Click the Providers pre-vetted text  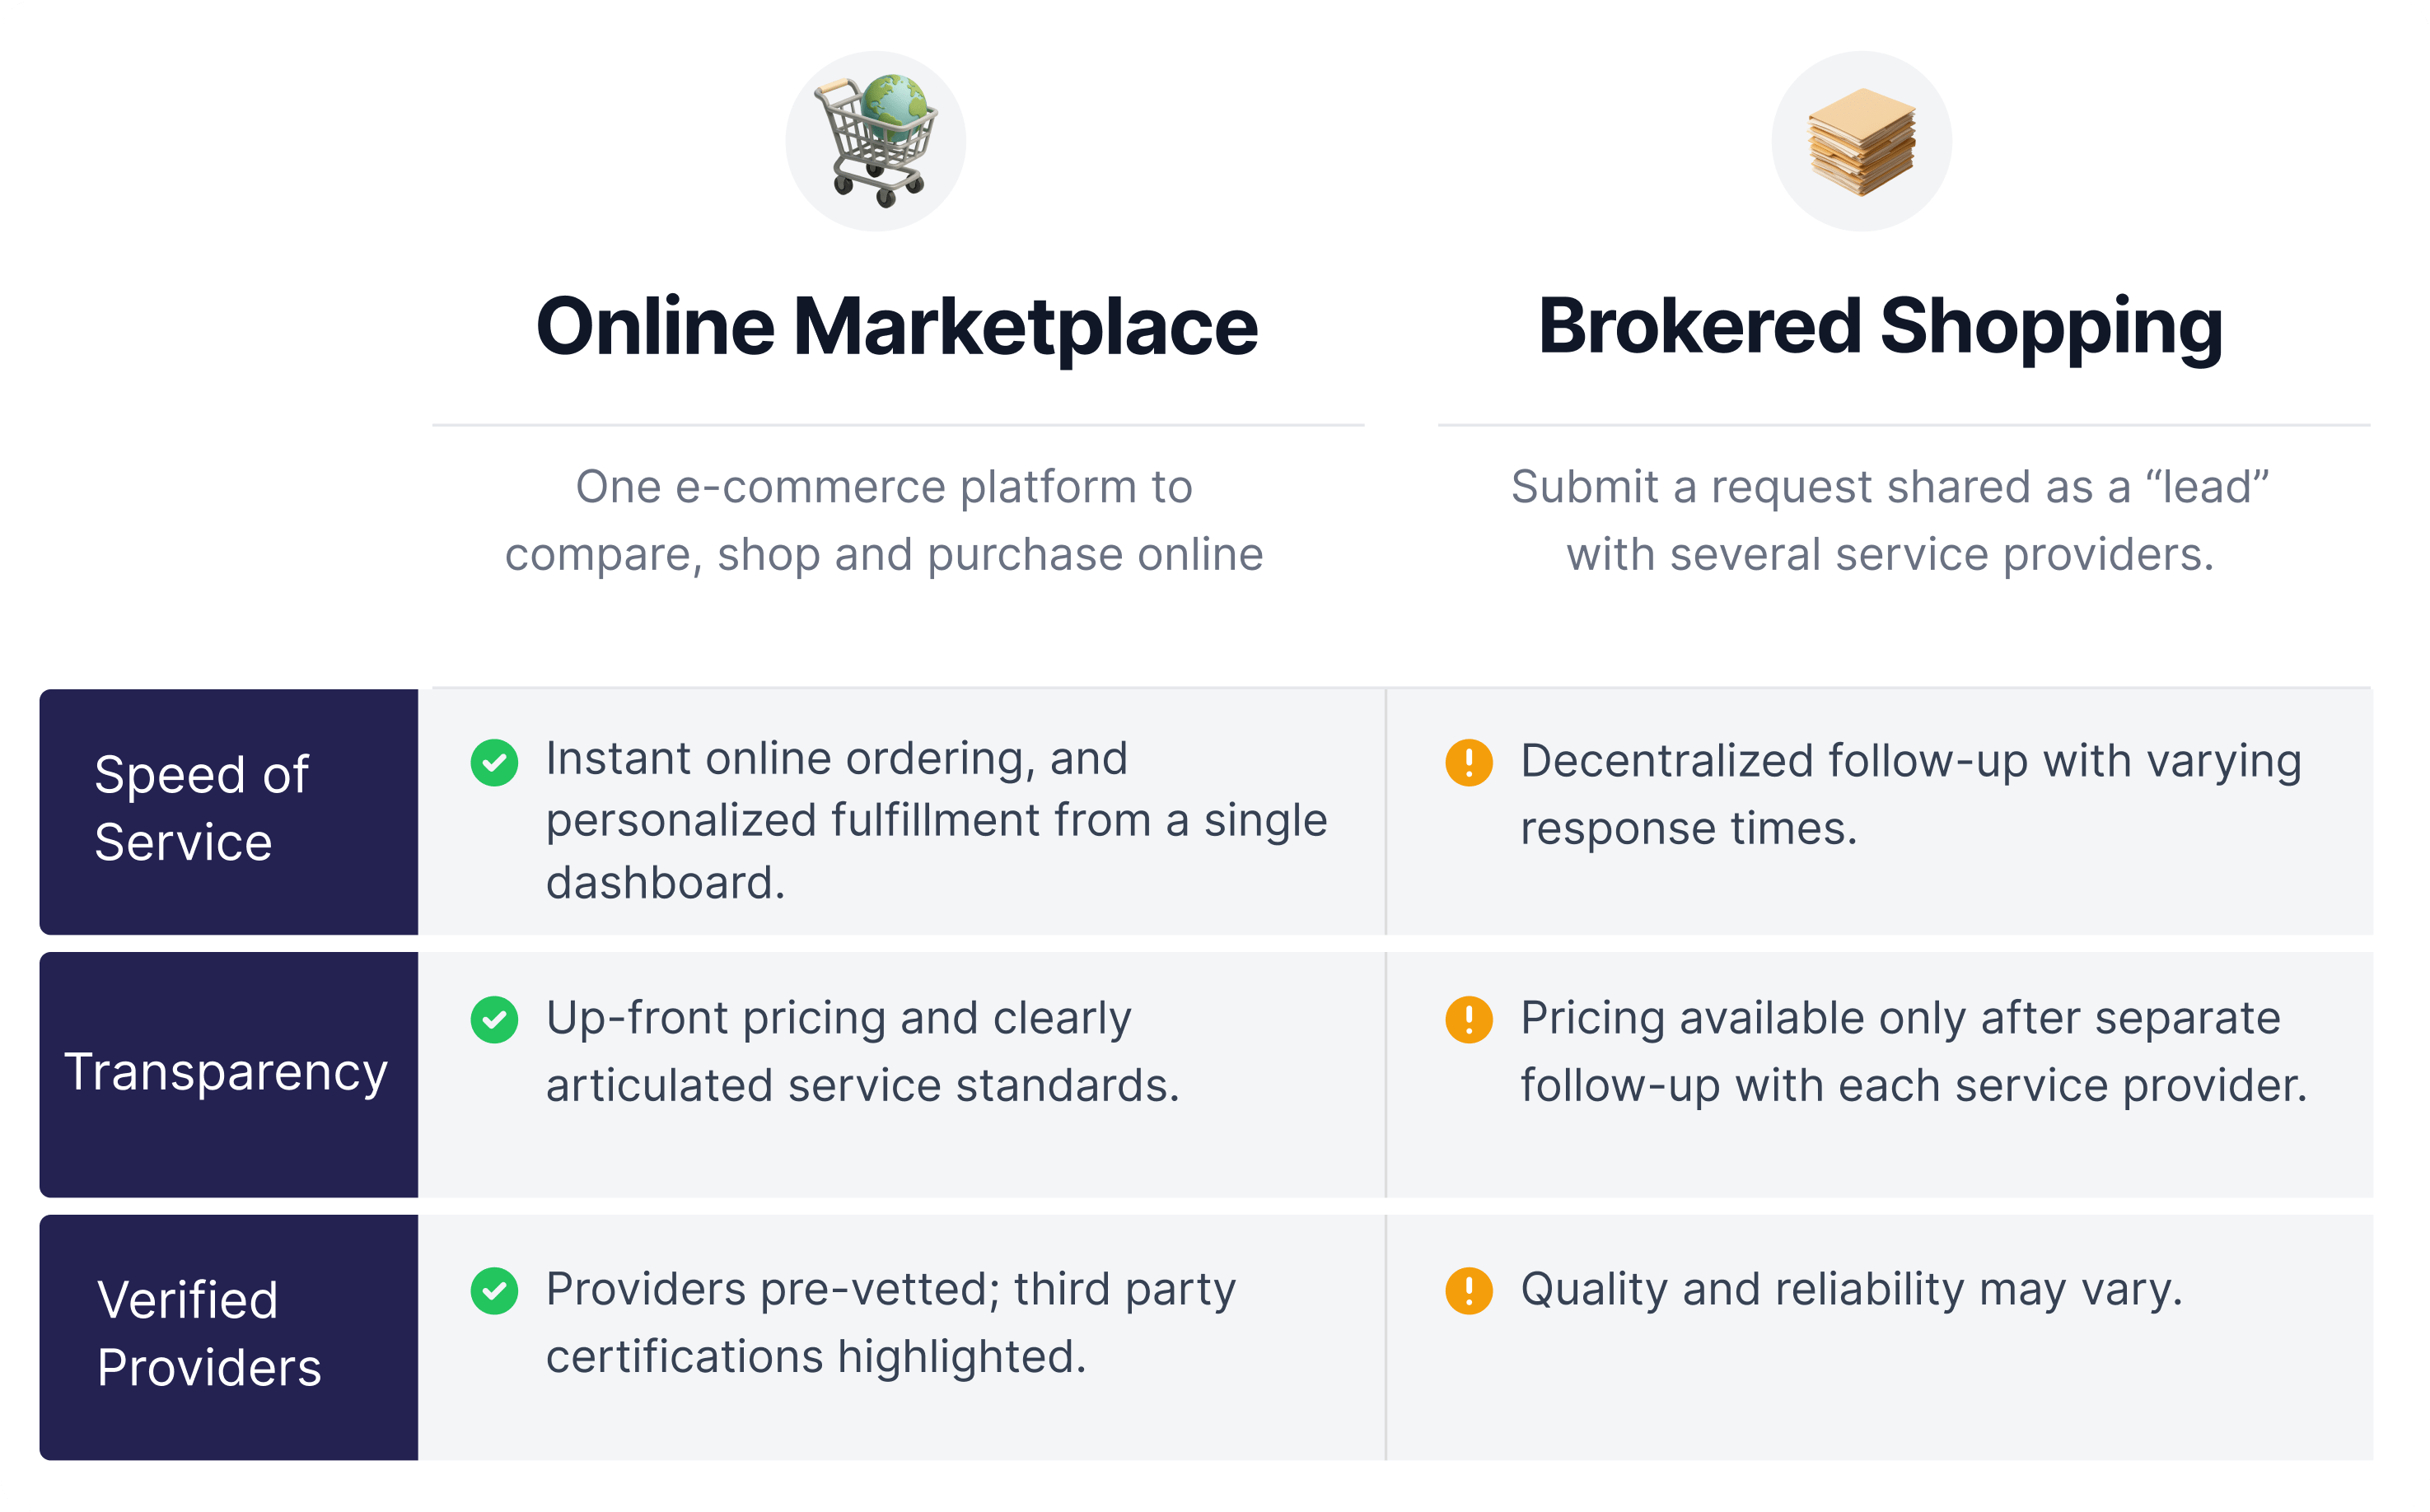(x=890, y=1322)
